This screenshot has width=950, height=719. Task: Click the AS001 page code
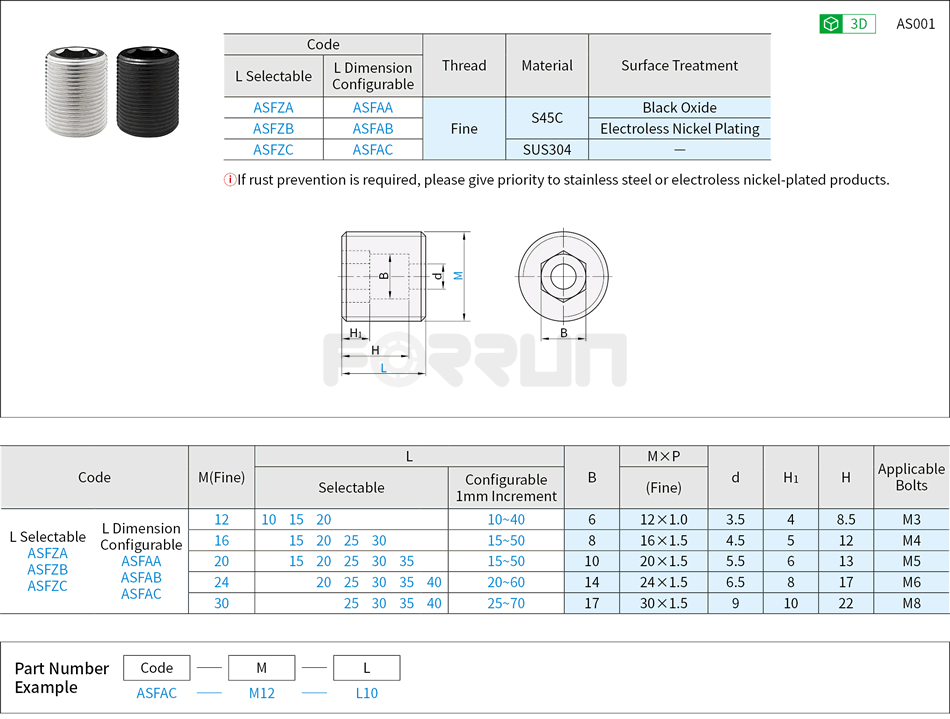click(916, 23)
